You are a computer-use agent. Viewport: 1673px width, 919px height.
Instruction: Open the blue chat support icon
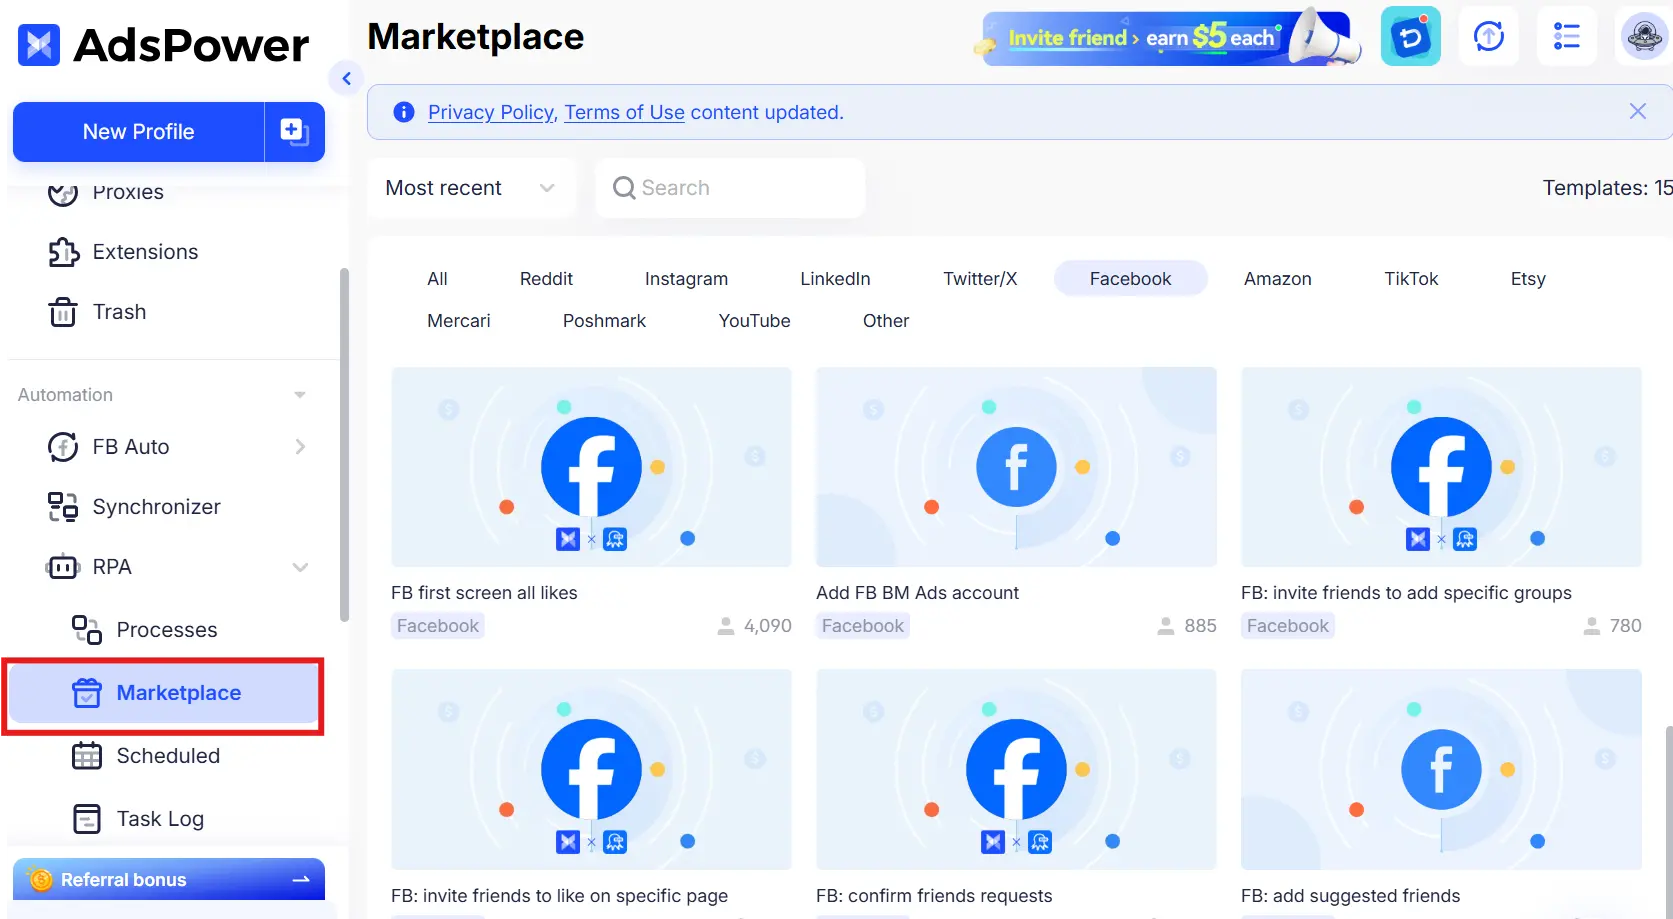pyautogui.click(x=1411, y=37)
